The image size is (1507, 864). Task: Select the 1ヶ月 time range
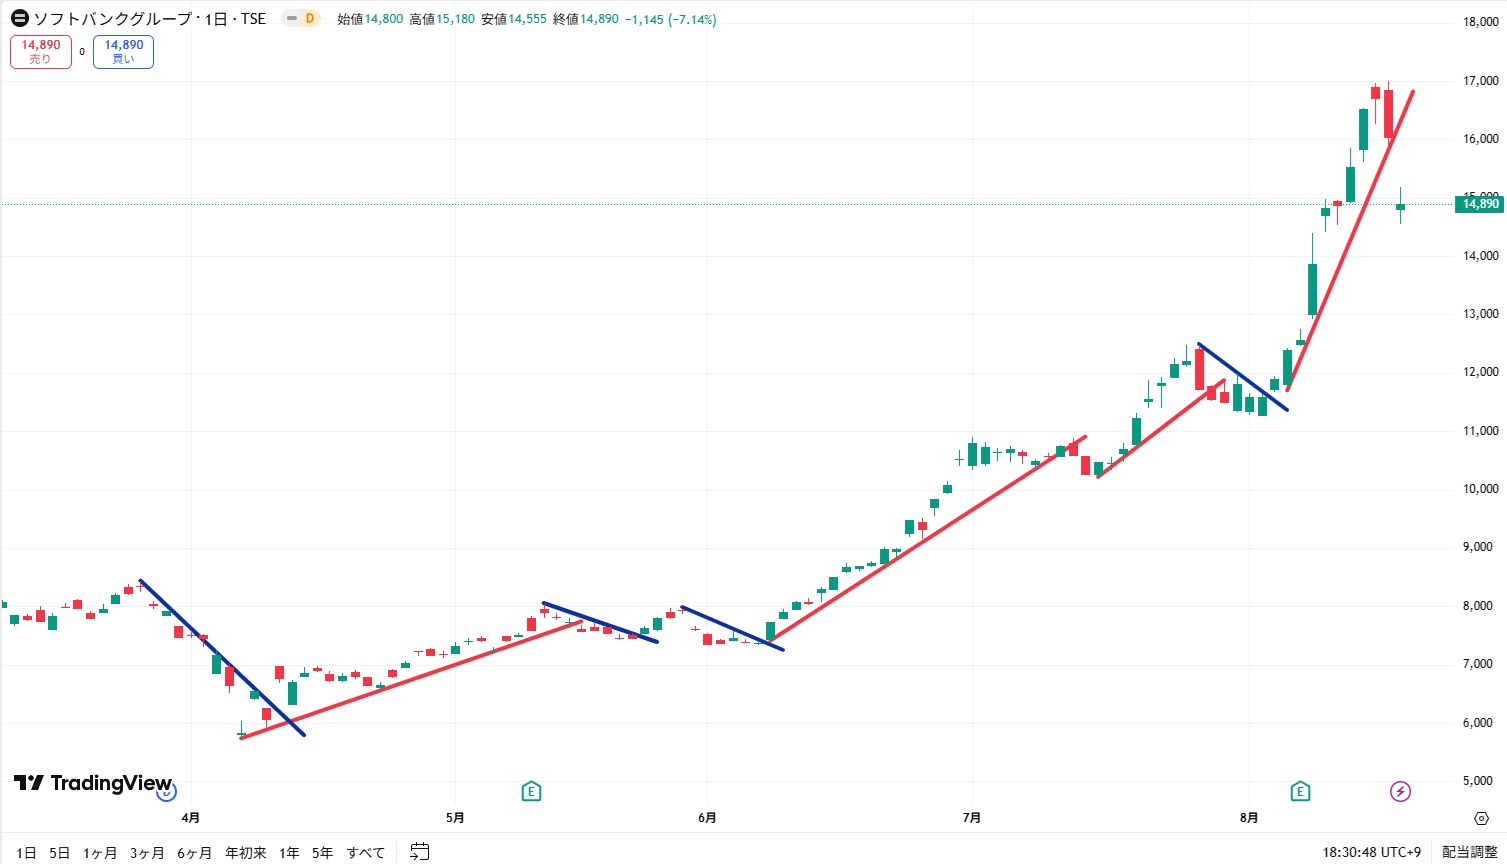[x=100, y=853]
